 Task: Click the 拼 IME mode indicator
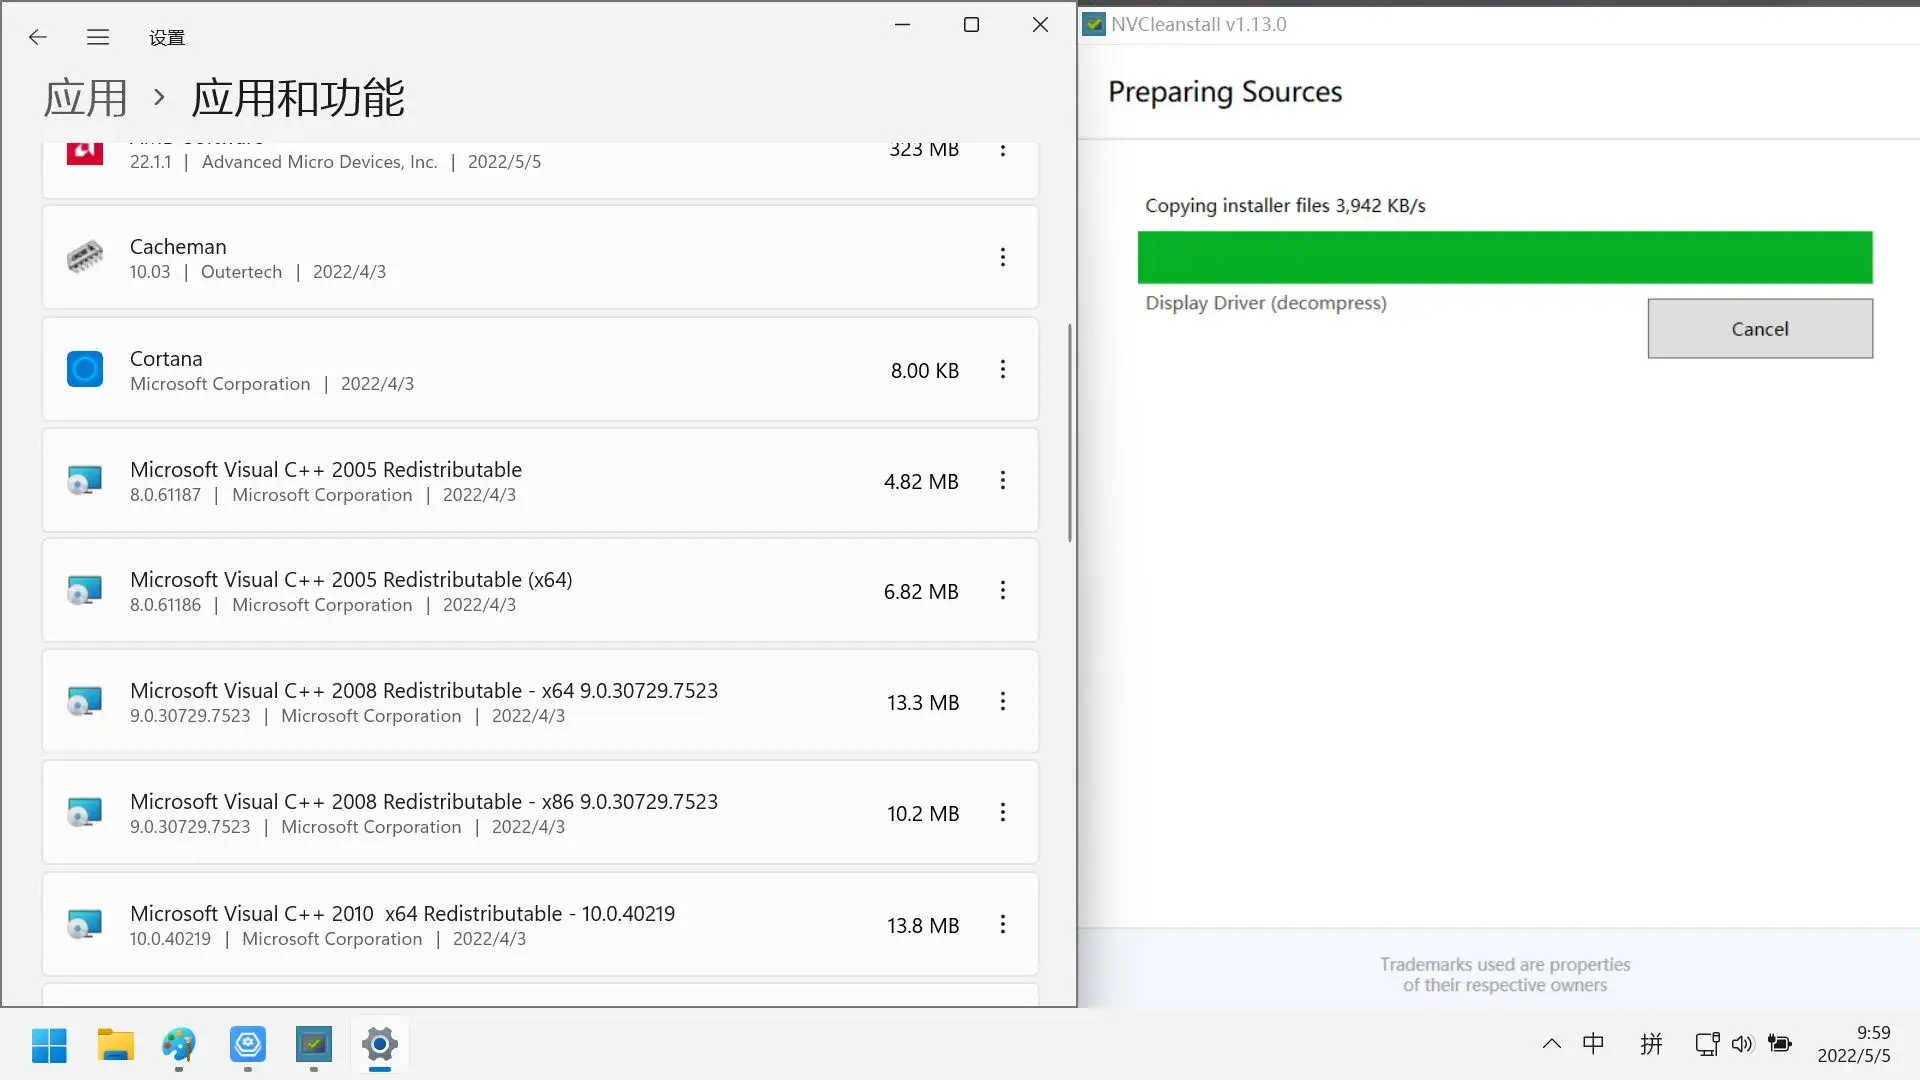point(1651,1044)
